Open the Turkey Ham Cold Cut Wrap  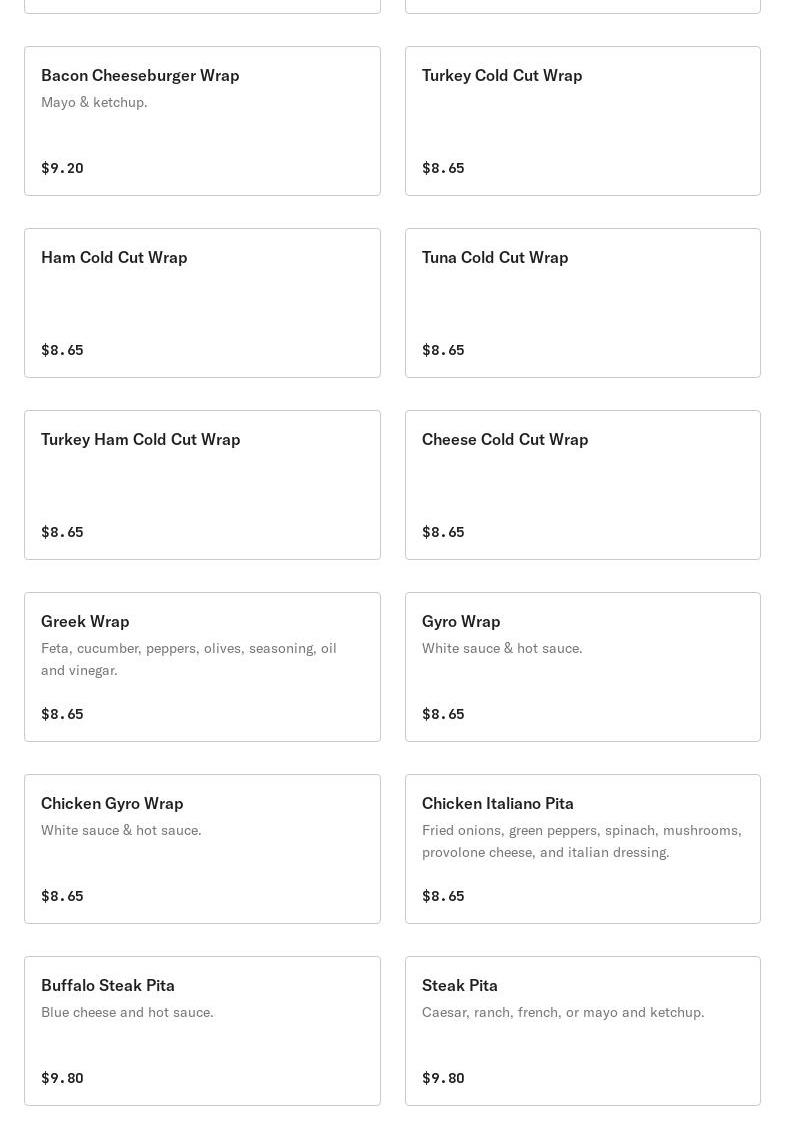[202, 485]
